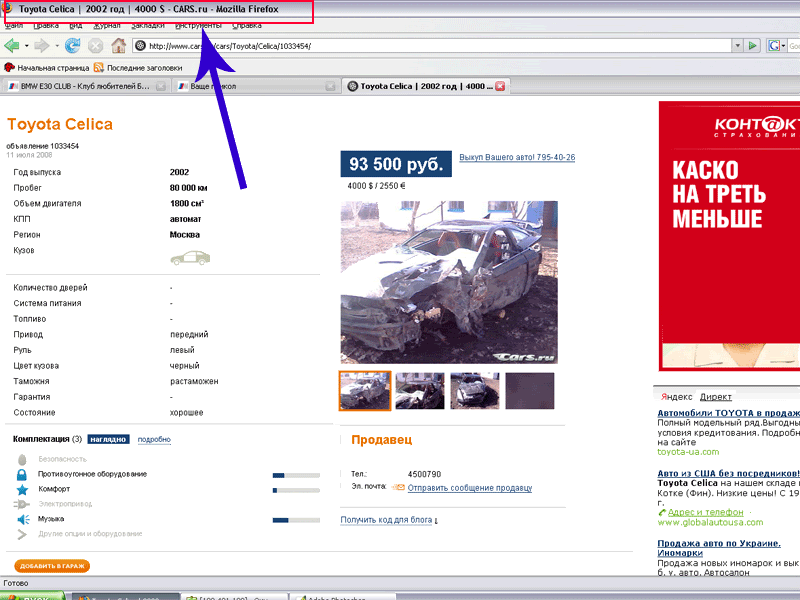Click the Firefox taskbar button
The height and width of the screenshot is (600, 800).
pos(126,596)
